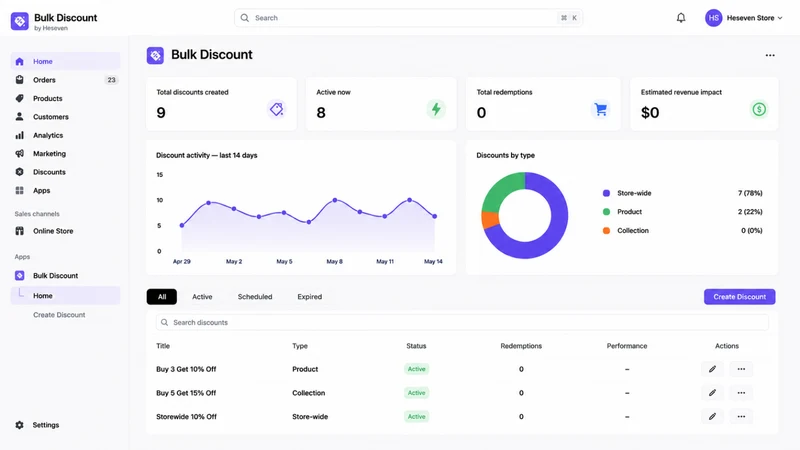Click the Storewide 10% Off title
This screenshot has width=800, height=450.
tap(186, 416)
